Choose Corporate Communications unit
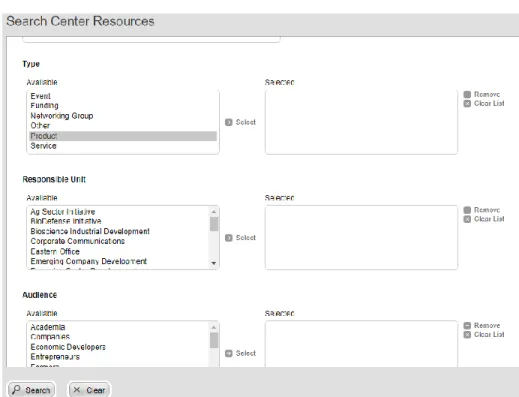 [x=119, y=241]
